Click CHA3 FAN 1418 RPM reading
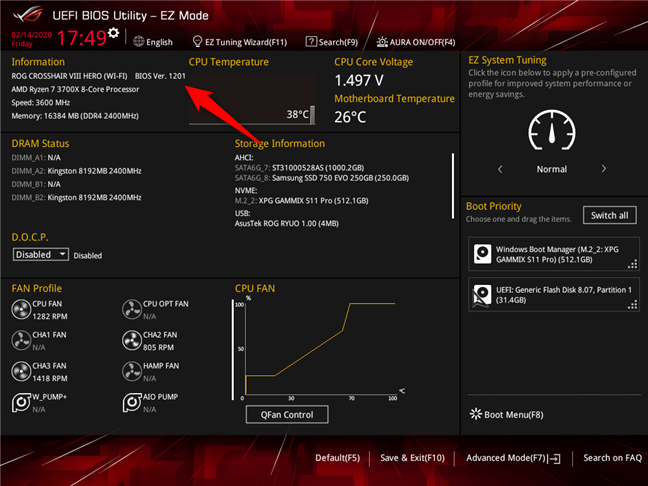The width and height of the screenshot is (648, 486). pos(50,378)
